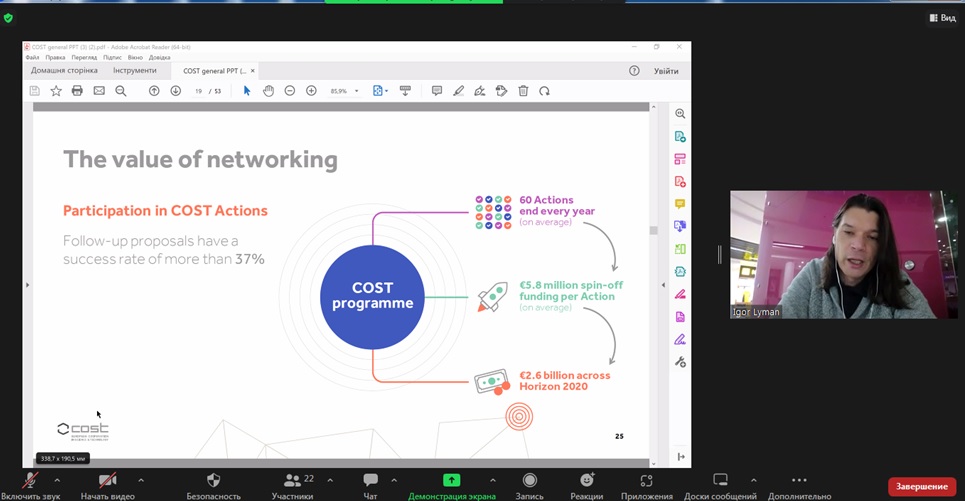Switch to Домашня сторінка tab
Viewport: 965px width, 501px height.
[x=64, y=71]
